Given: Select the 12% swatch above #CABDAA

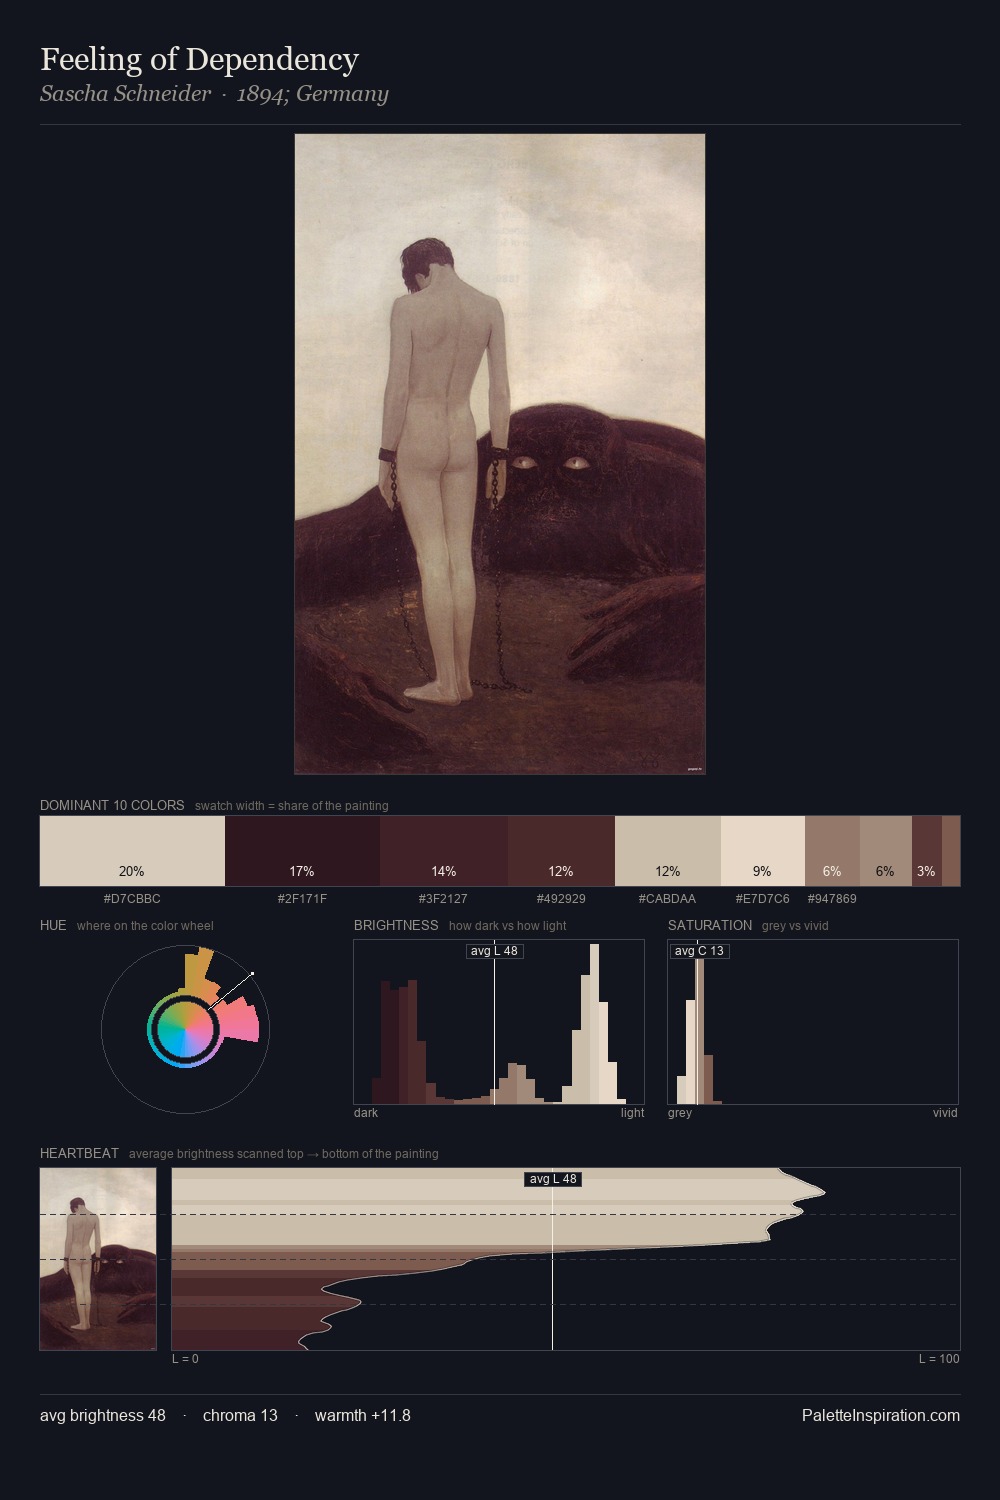Looking at the screenshot, I should click(x=668, y=851).
